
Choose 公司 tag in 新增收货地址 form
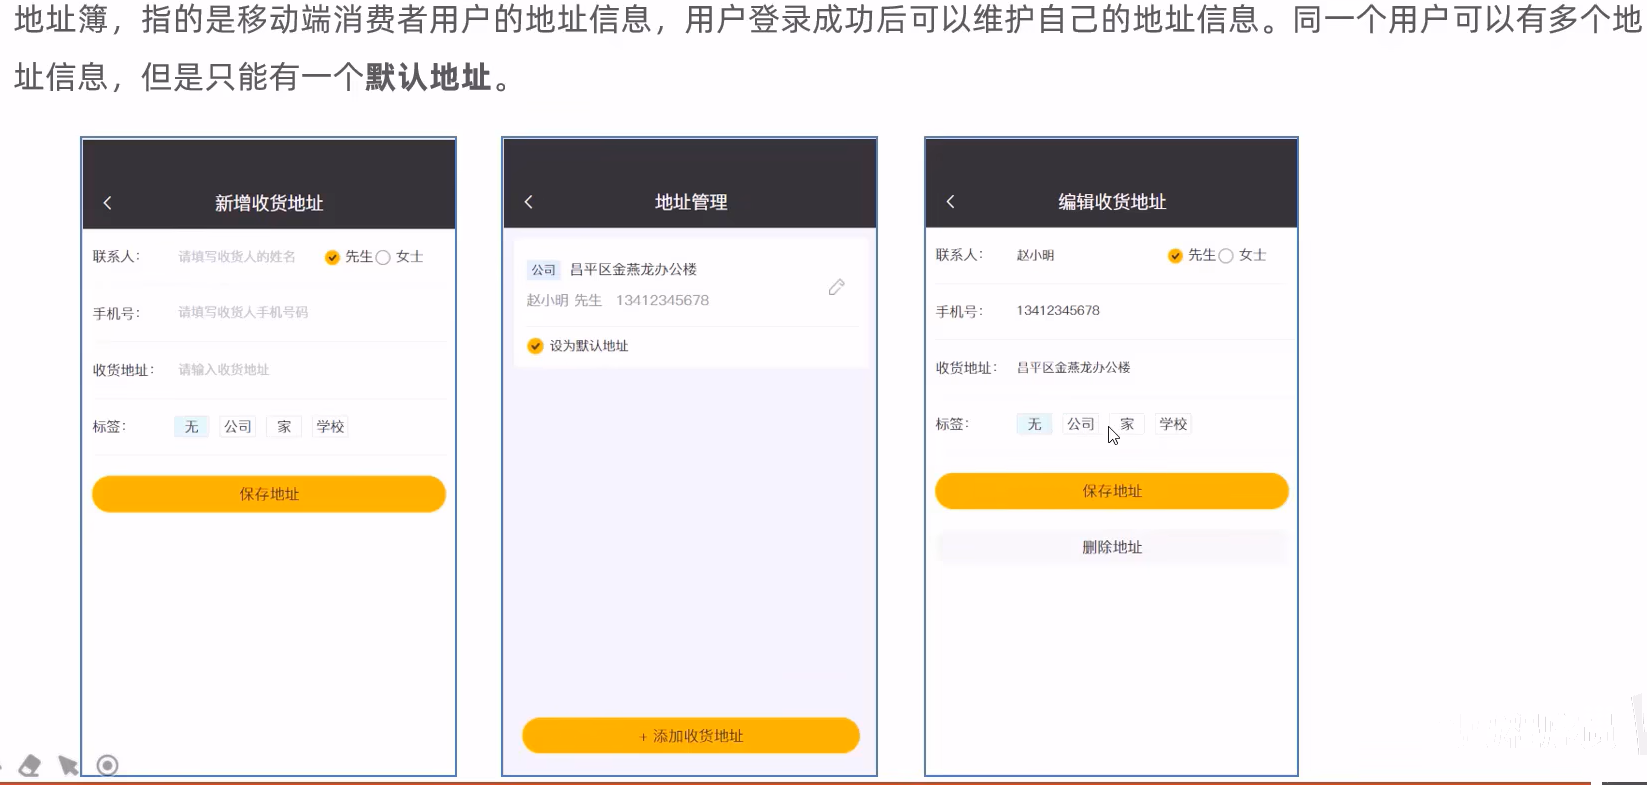[238, 427]
